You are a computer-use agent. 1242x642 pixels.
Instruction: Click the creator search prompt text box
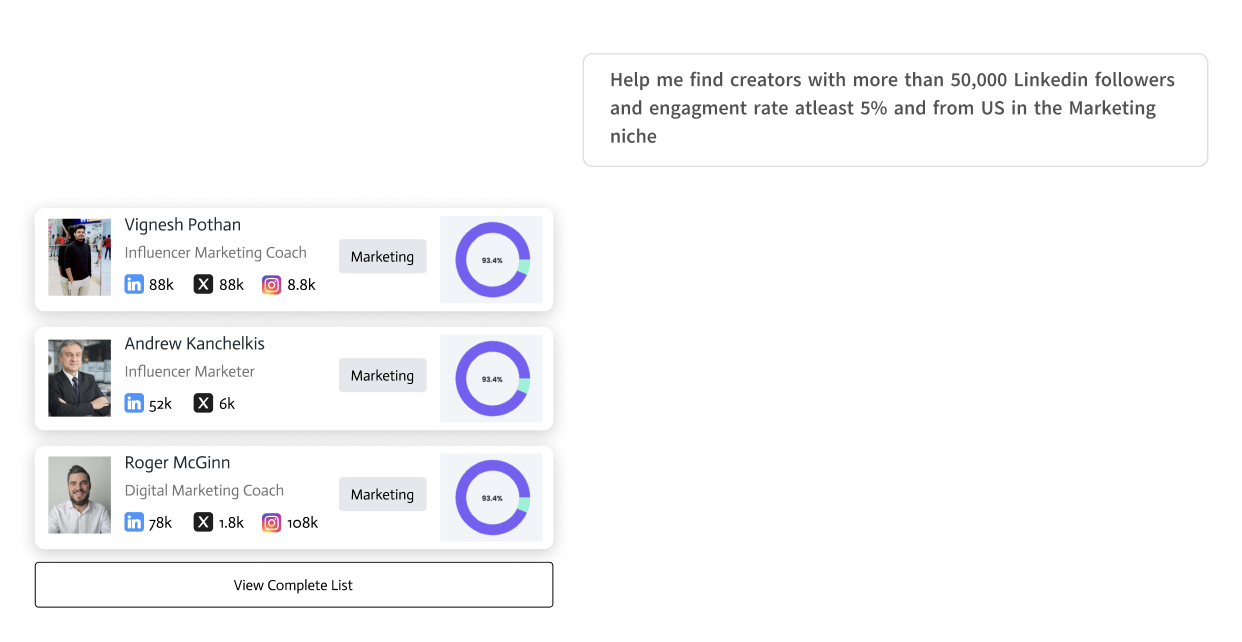click(895, 110)
